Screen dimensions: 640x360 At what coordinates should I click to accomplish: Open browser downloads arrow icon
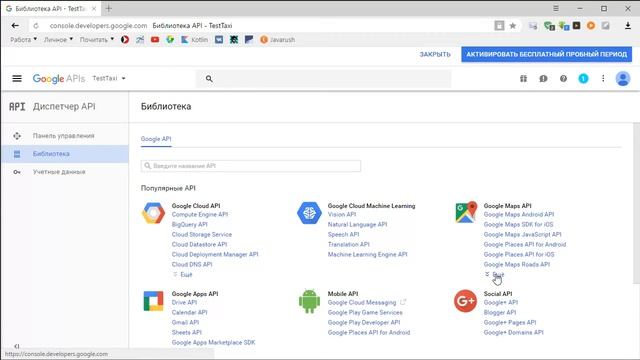[x=628, y=26]
